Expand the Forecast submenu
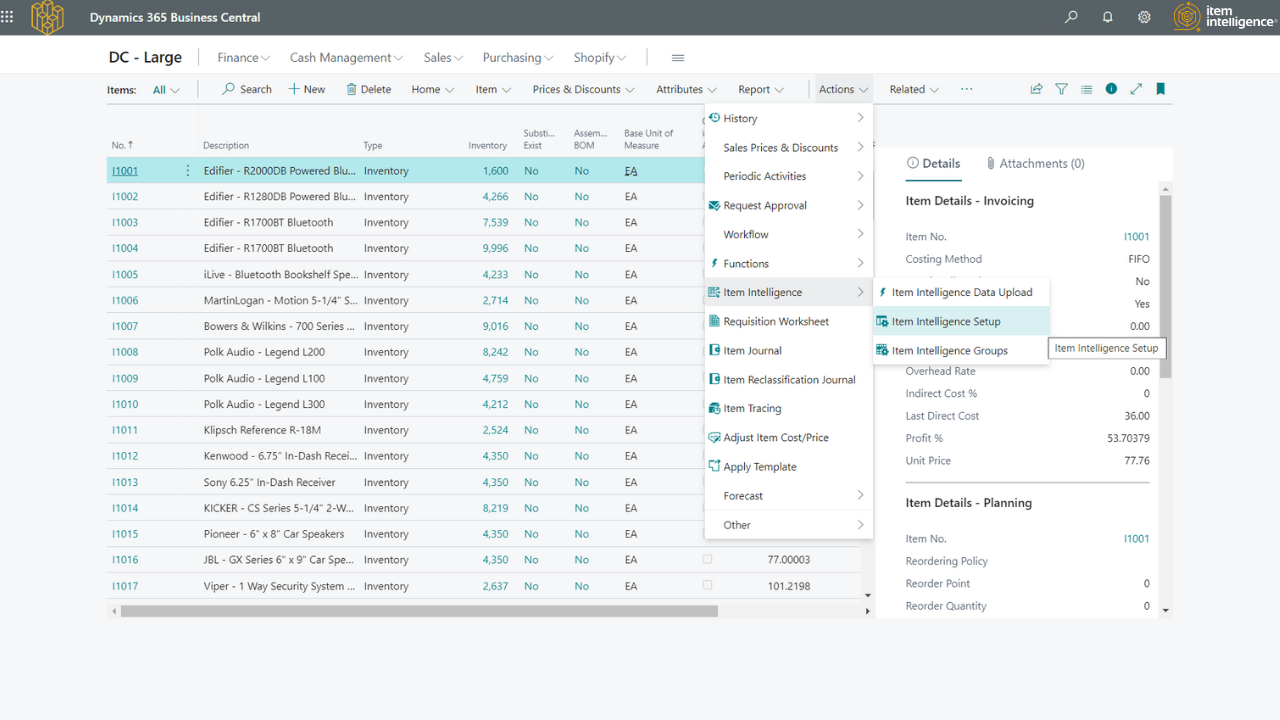Image resolution: width=1280 pixels, height=720 pixels. [x=743, y=495]
